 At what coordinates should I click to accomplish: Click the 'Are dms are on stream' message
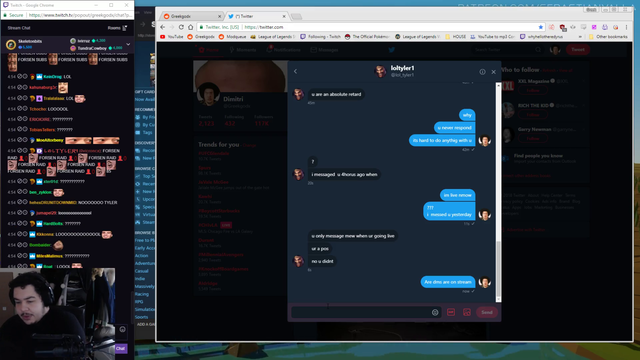[x=448, y=282]
